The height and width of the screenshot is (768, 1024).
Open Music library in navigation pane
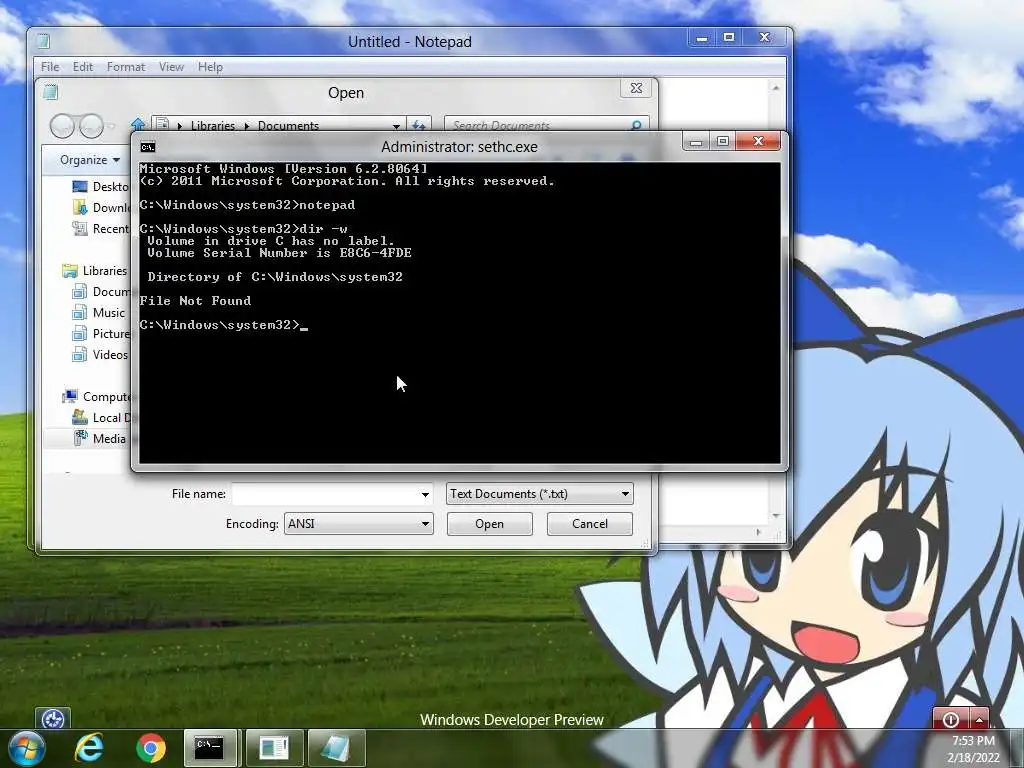[99, 312]
